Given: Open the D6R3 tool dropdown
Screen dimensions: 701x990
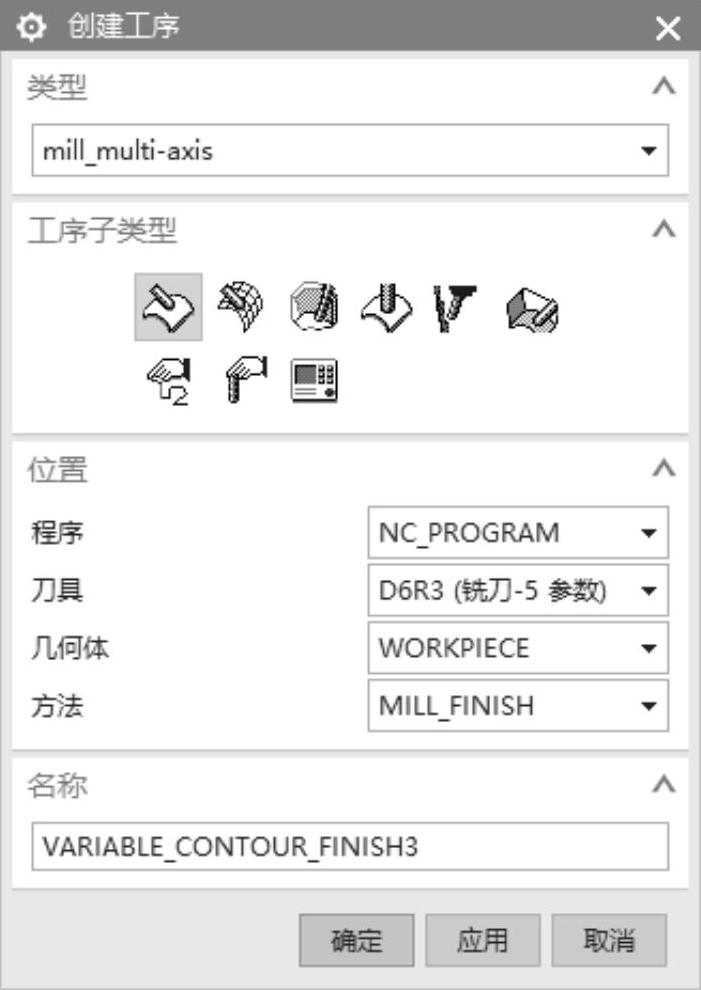Looking at the screenshot, I should [x=518, y=590].
